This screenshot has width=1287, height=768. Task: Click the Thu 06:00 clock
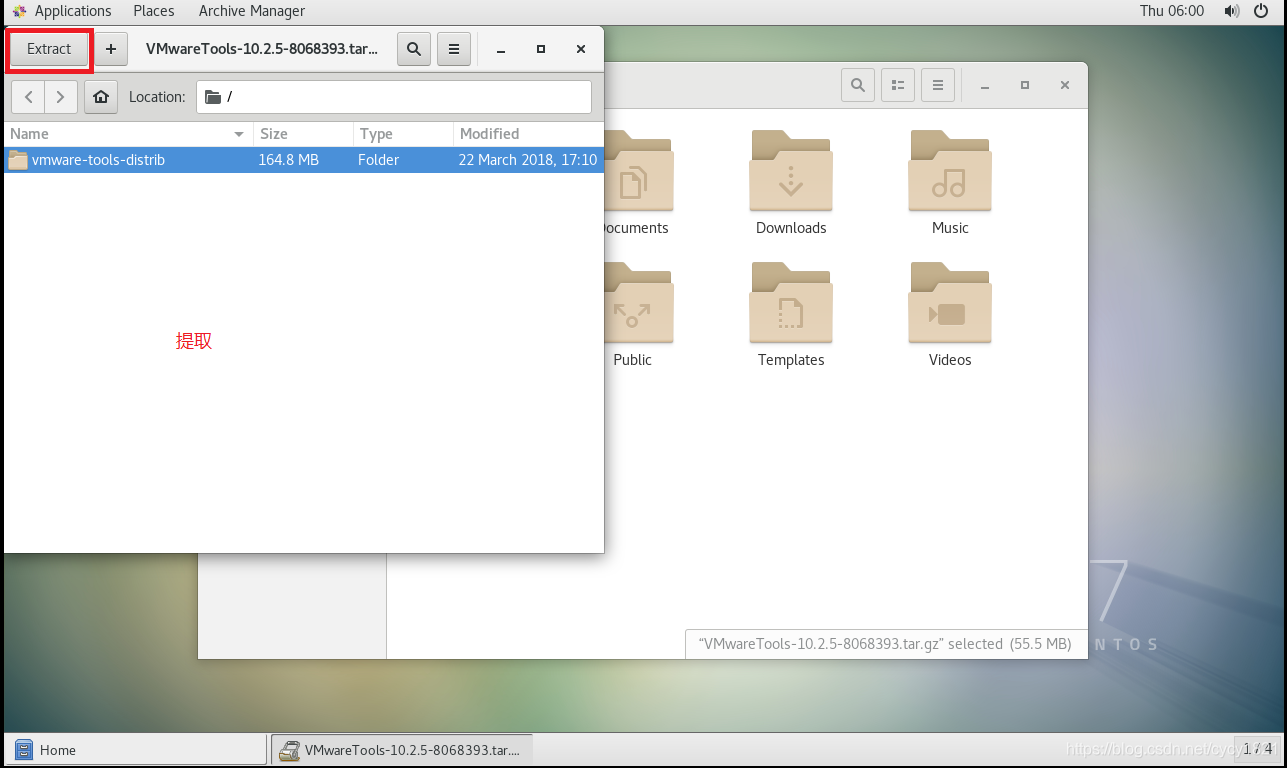1172,11
